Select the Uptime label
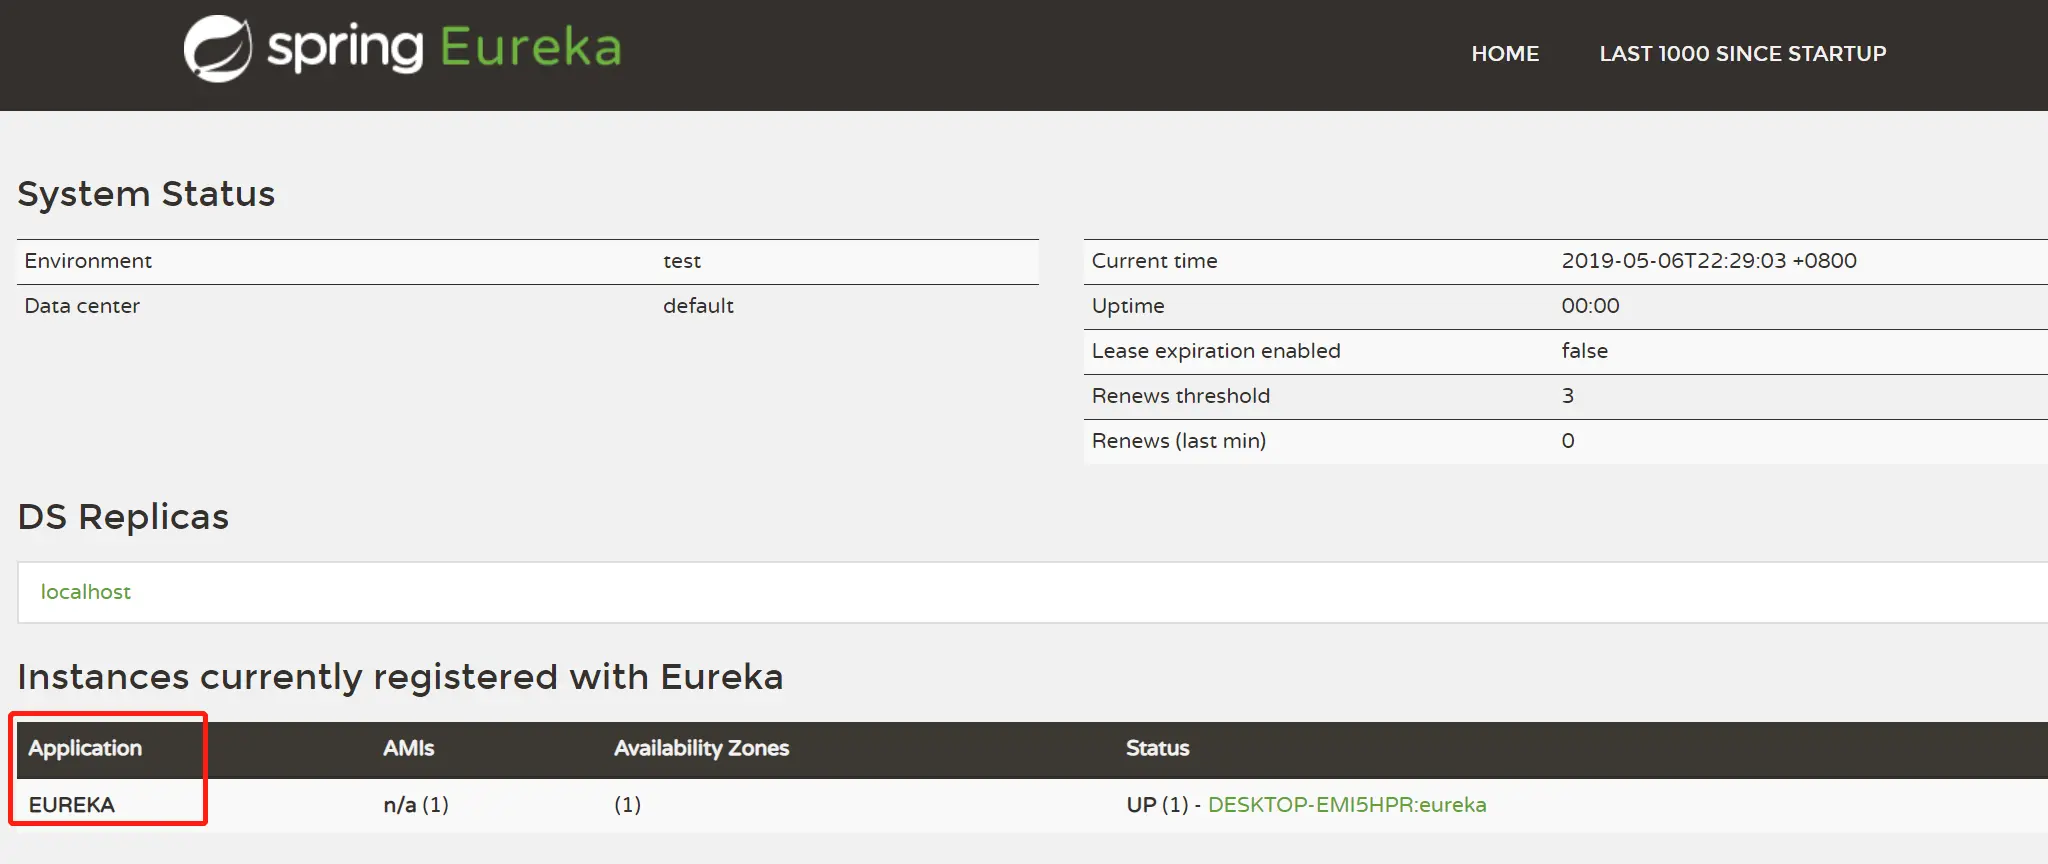 tap(1128, 306)
